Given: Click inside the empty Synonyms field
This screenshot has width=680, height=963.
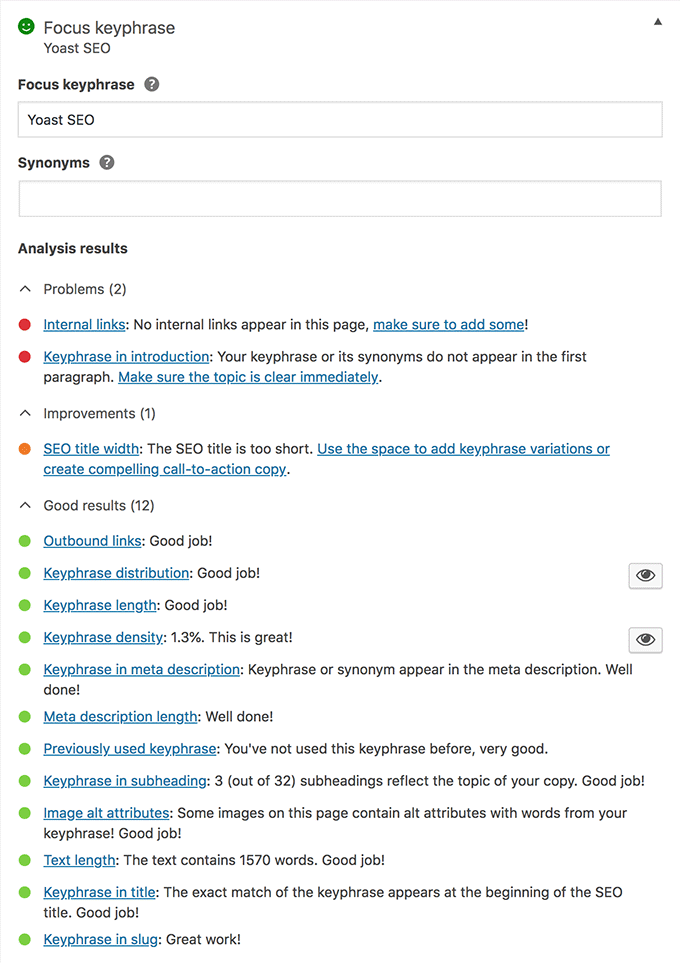Looking at the screenshot, I should tap(338, 198).
